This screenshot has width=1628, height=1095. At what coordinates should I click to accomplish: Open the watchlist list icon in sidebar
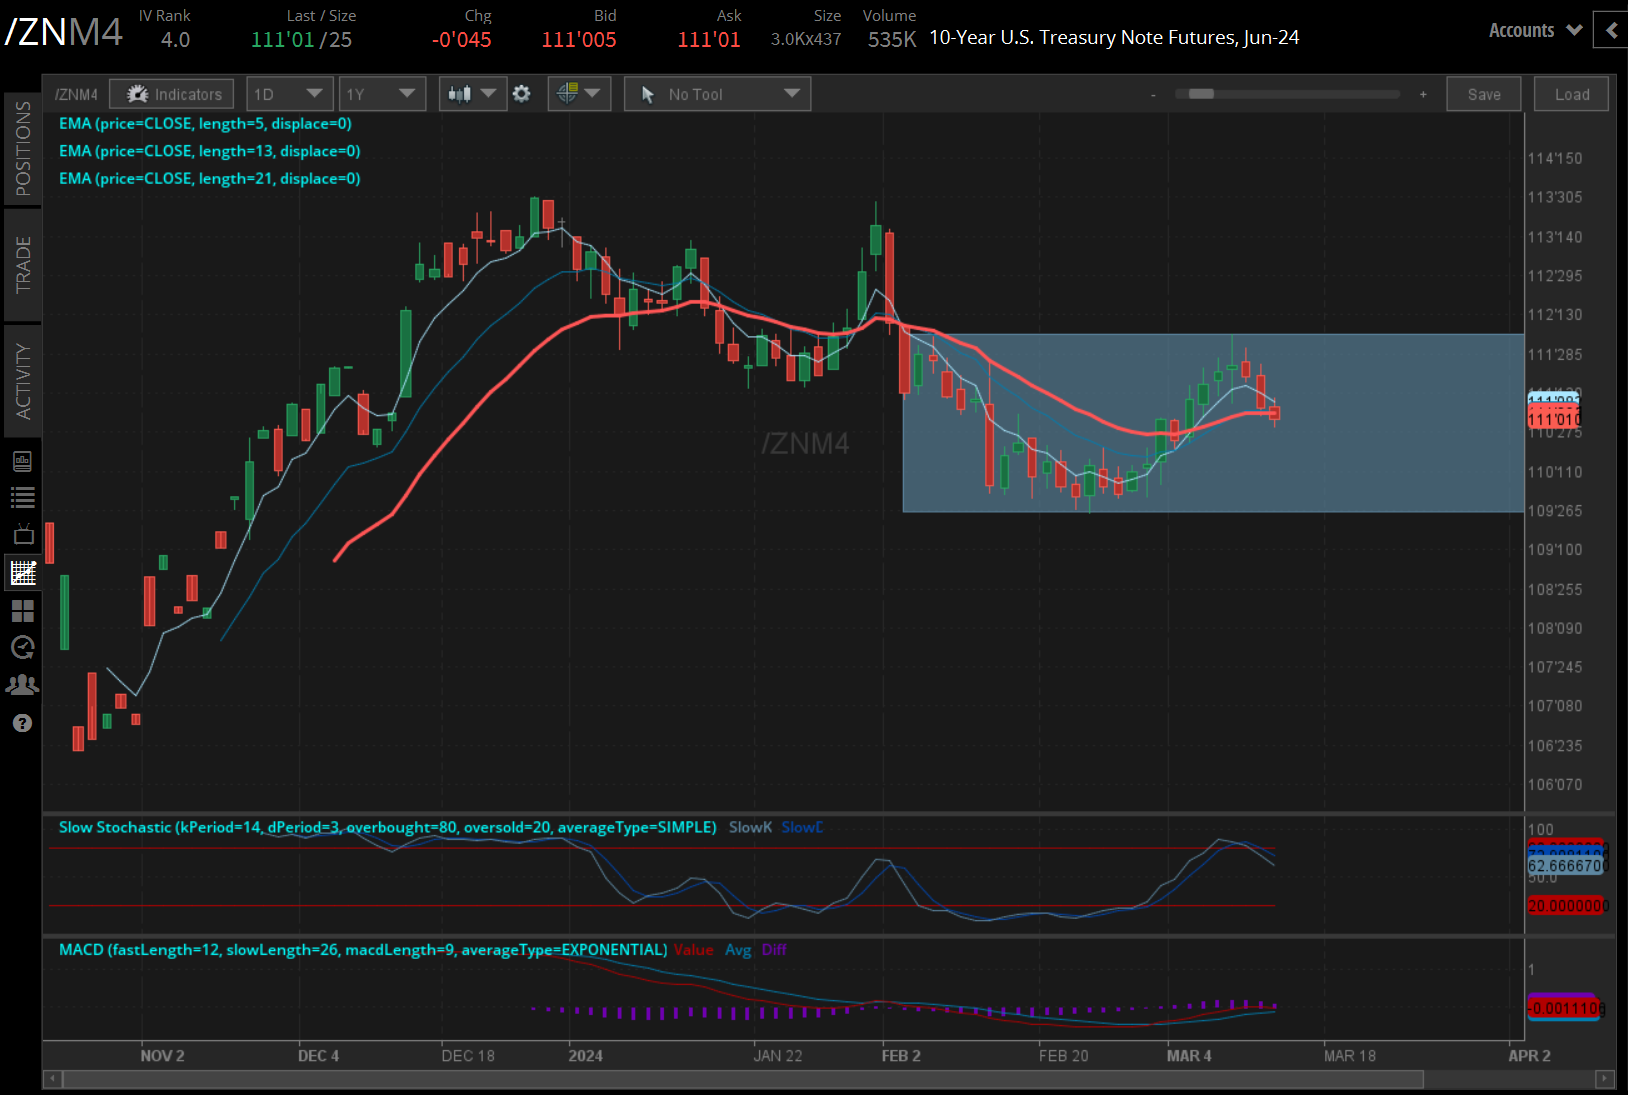(x=22, y=497)
